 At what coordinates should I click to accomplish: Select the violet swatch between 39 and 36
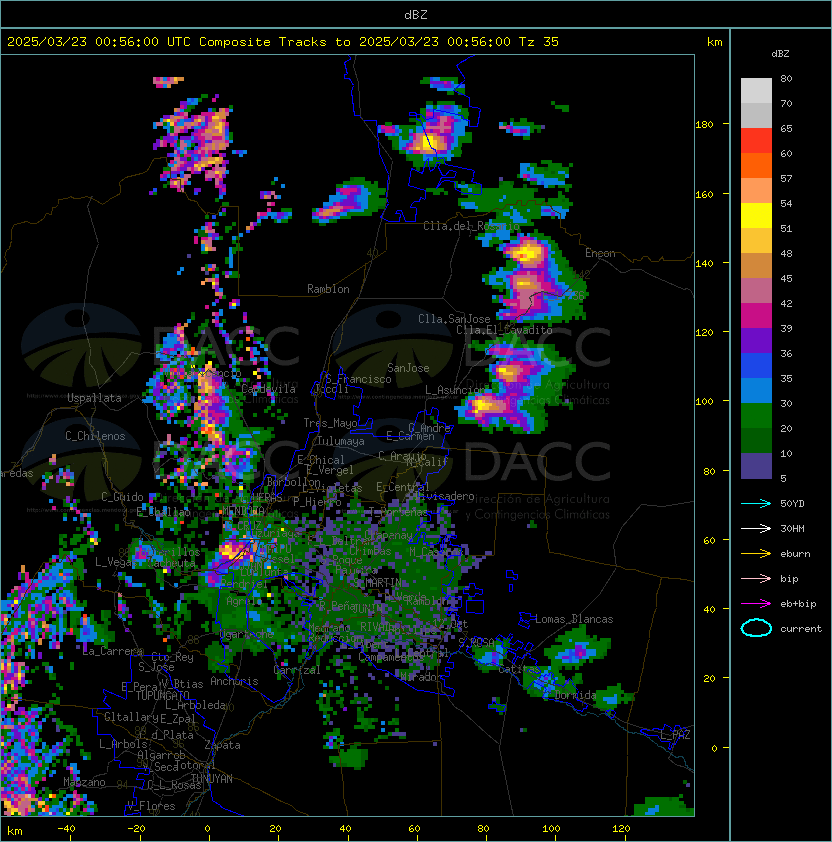click(756, 341)
